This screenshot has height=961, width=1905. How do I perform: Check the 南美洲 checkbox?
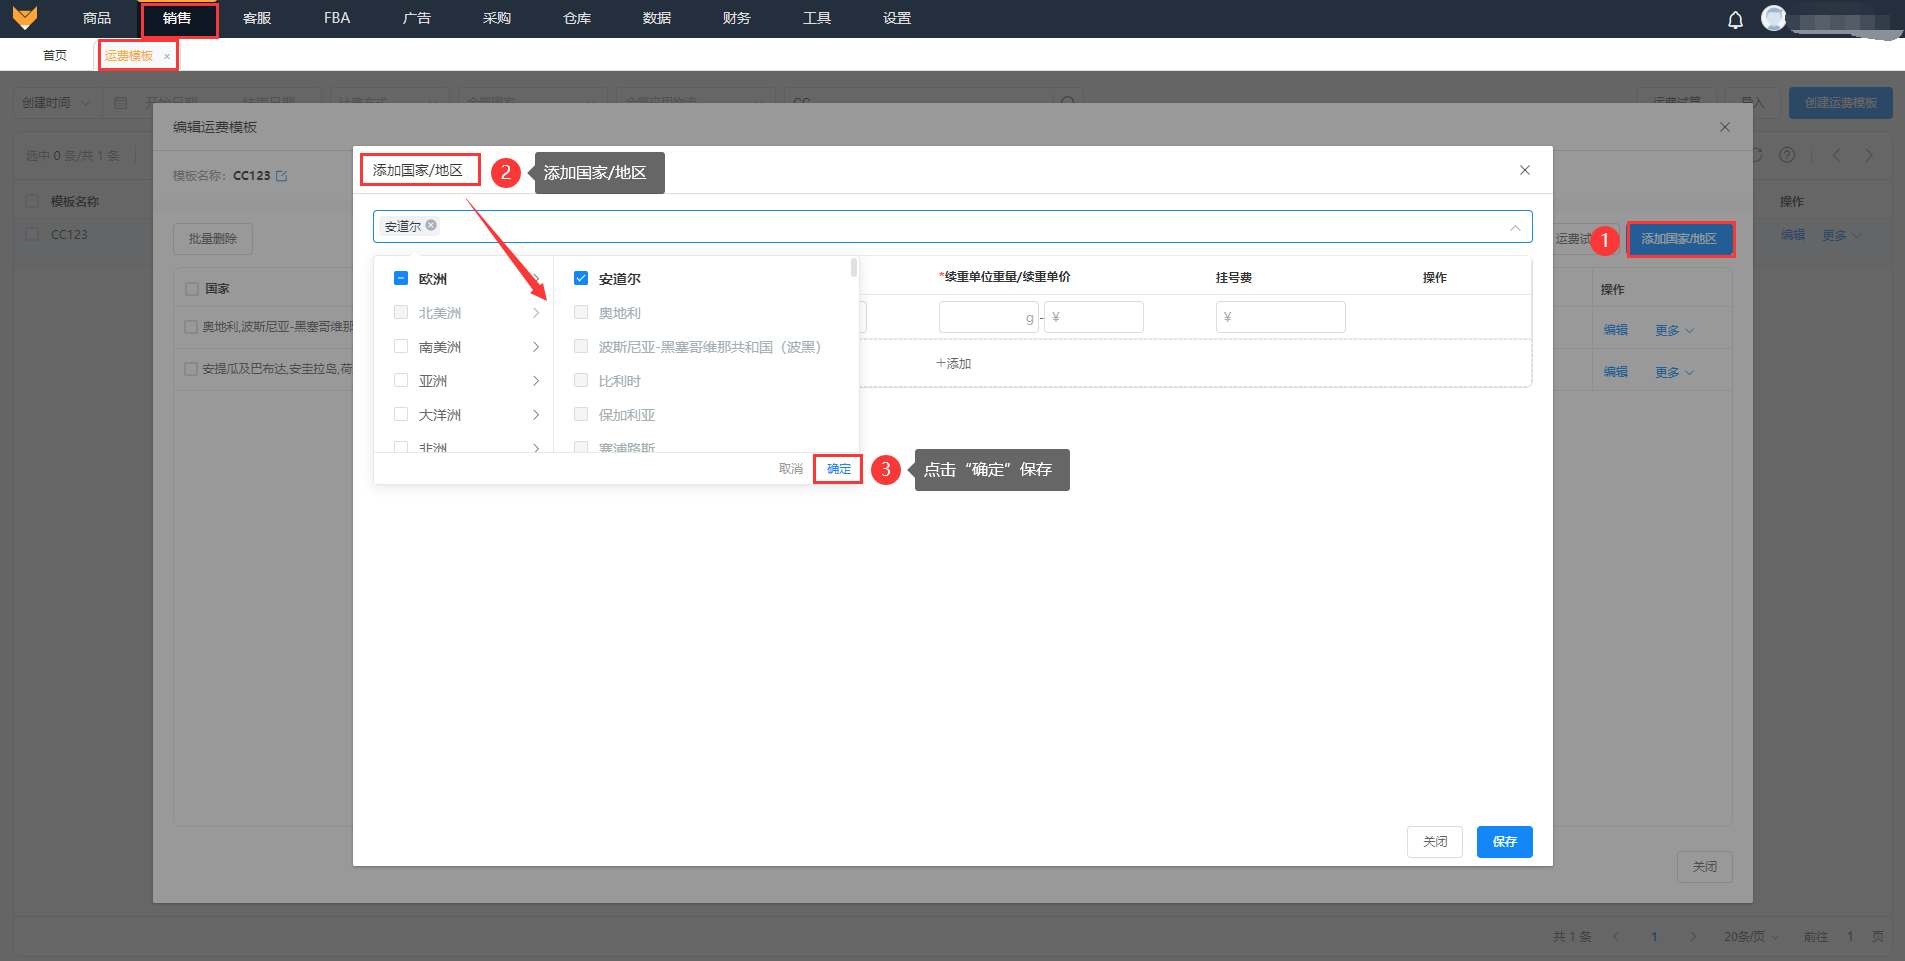point(401,346)
